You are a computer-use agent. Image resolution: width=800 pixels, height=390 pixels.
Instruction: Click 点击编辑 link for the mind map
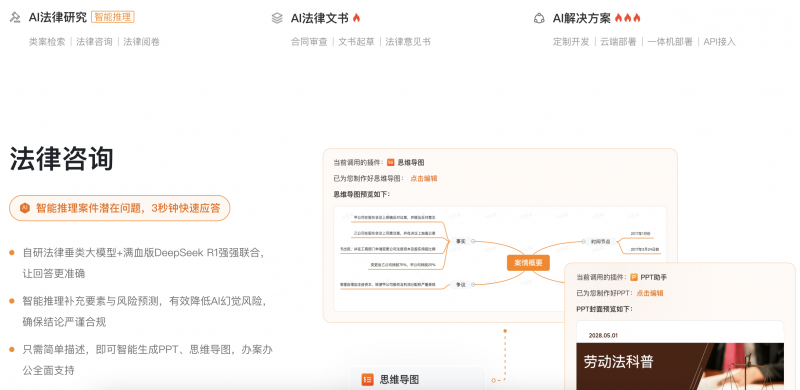423,179
